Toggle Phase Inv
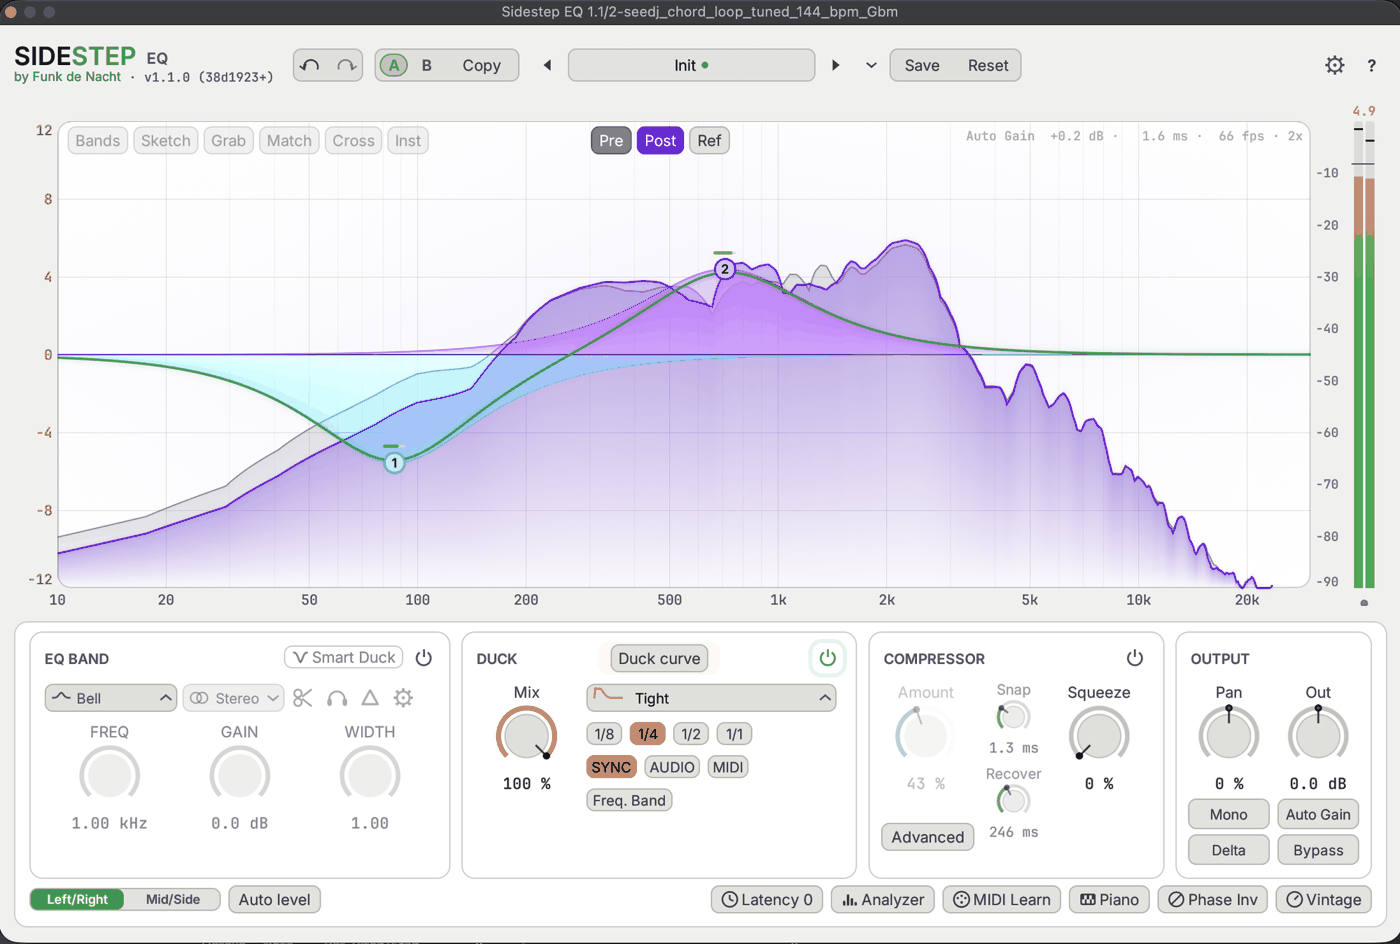Image resolution: width=1400 pixels, height=944 pixels. (1213, 899)
